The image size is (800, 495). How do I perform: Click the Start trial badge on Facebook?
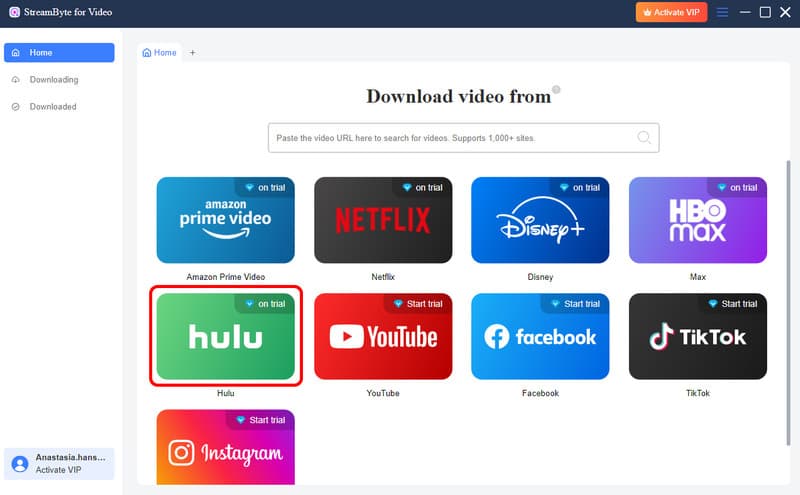[x=576, y=304]
